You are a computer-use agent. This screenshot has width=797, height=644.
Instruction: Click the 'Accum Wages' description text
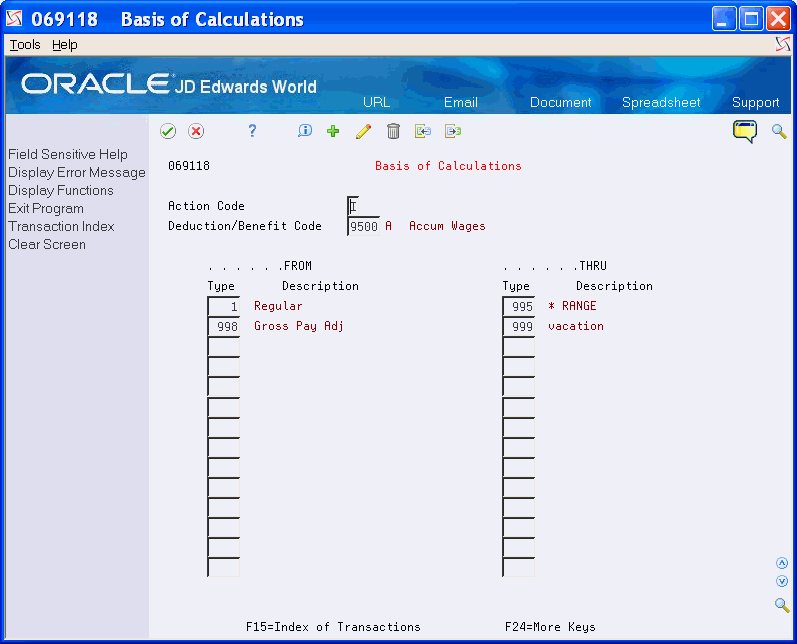tap(447, 226)
